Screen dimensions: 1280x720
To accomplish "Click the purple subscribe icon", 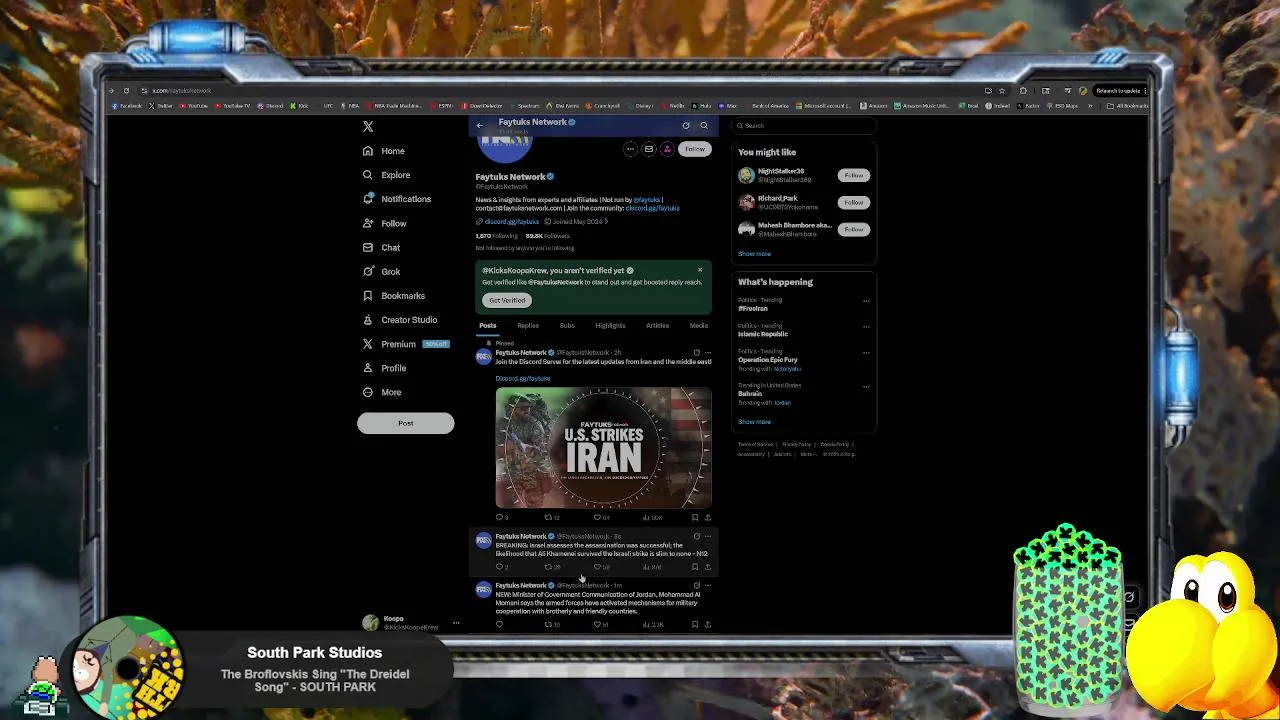I will tap(667, 149).
